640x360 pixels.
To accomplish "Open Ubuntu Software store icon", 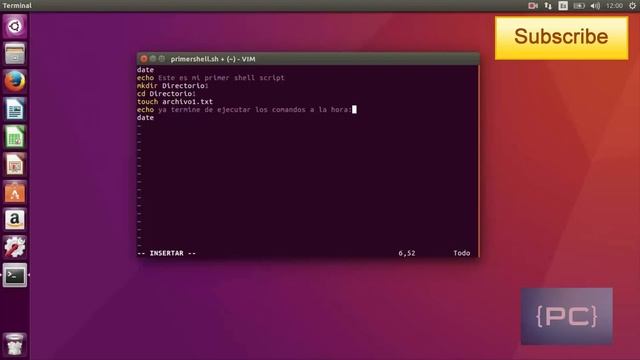I will [15, 192].
